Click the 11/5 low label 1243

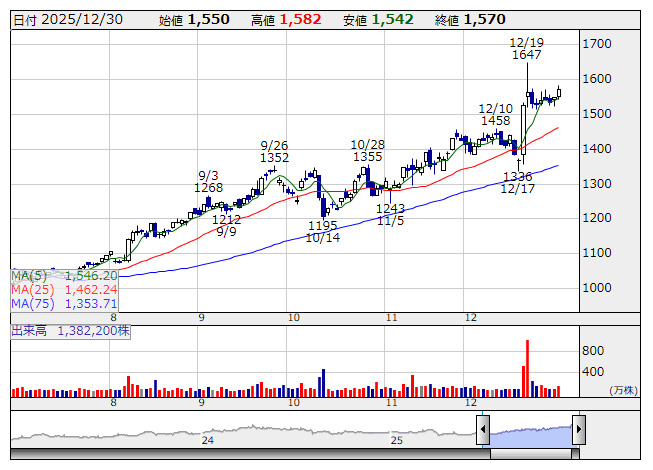(390, 208)
